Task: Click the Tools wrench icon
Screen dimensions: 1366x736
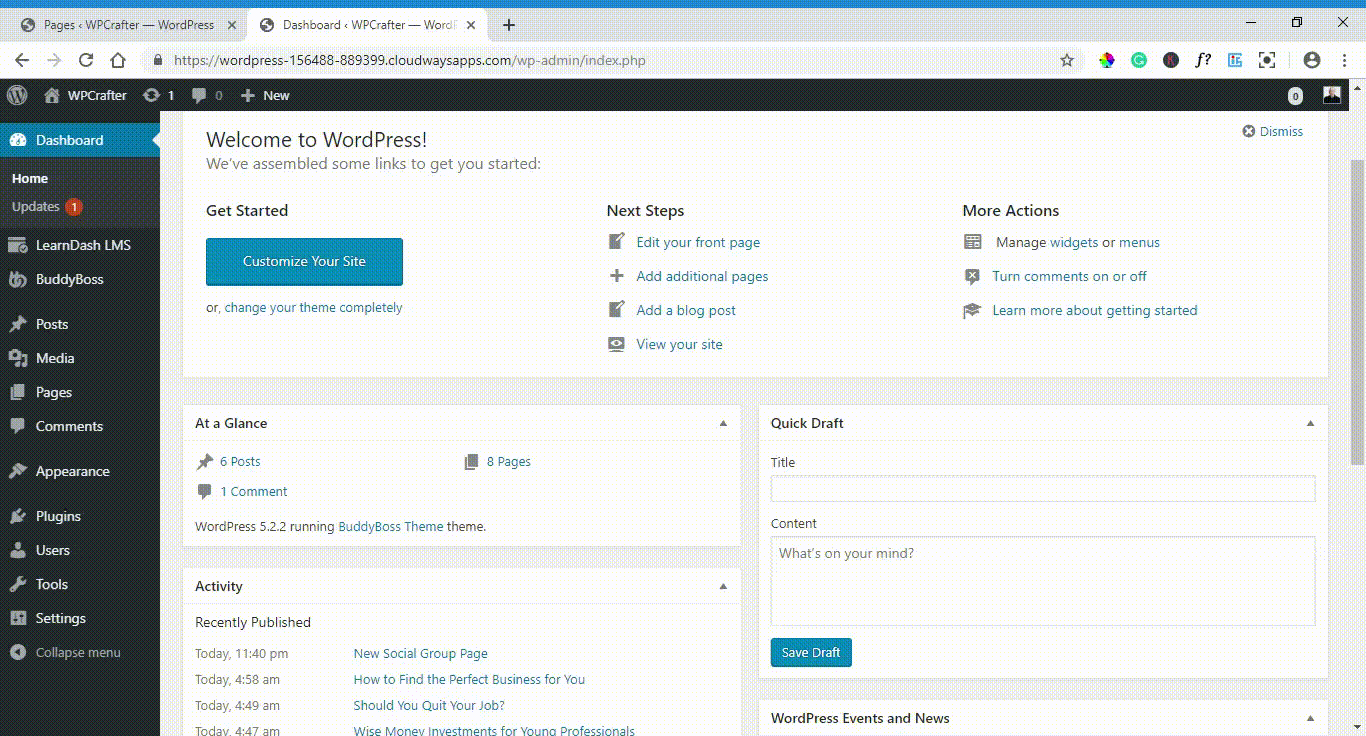Action: point(18,584)
